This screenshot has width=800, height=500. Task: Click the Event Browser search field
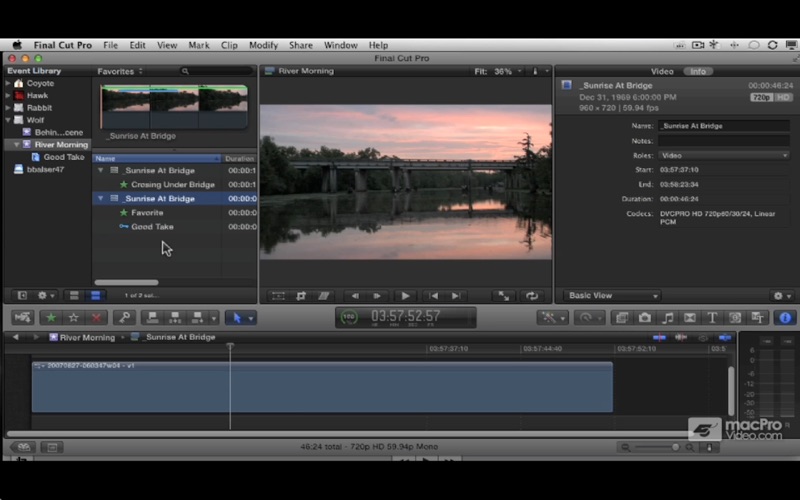pyautogui.click(x=216, y=71)
